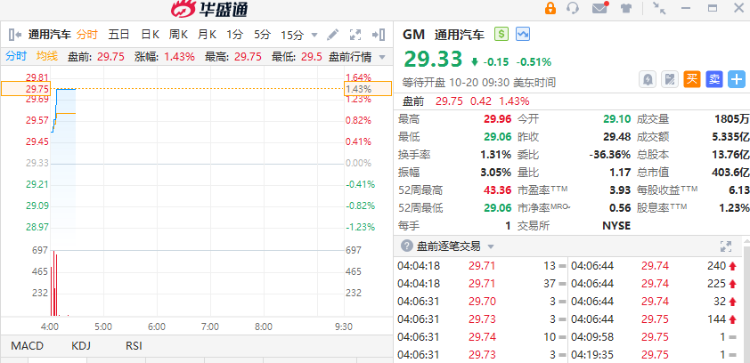Click the 卖 sell button
Image resolution: width=750 pixels, height=363 pixels.
point(714,79)
